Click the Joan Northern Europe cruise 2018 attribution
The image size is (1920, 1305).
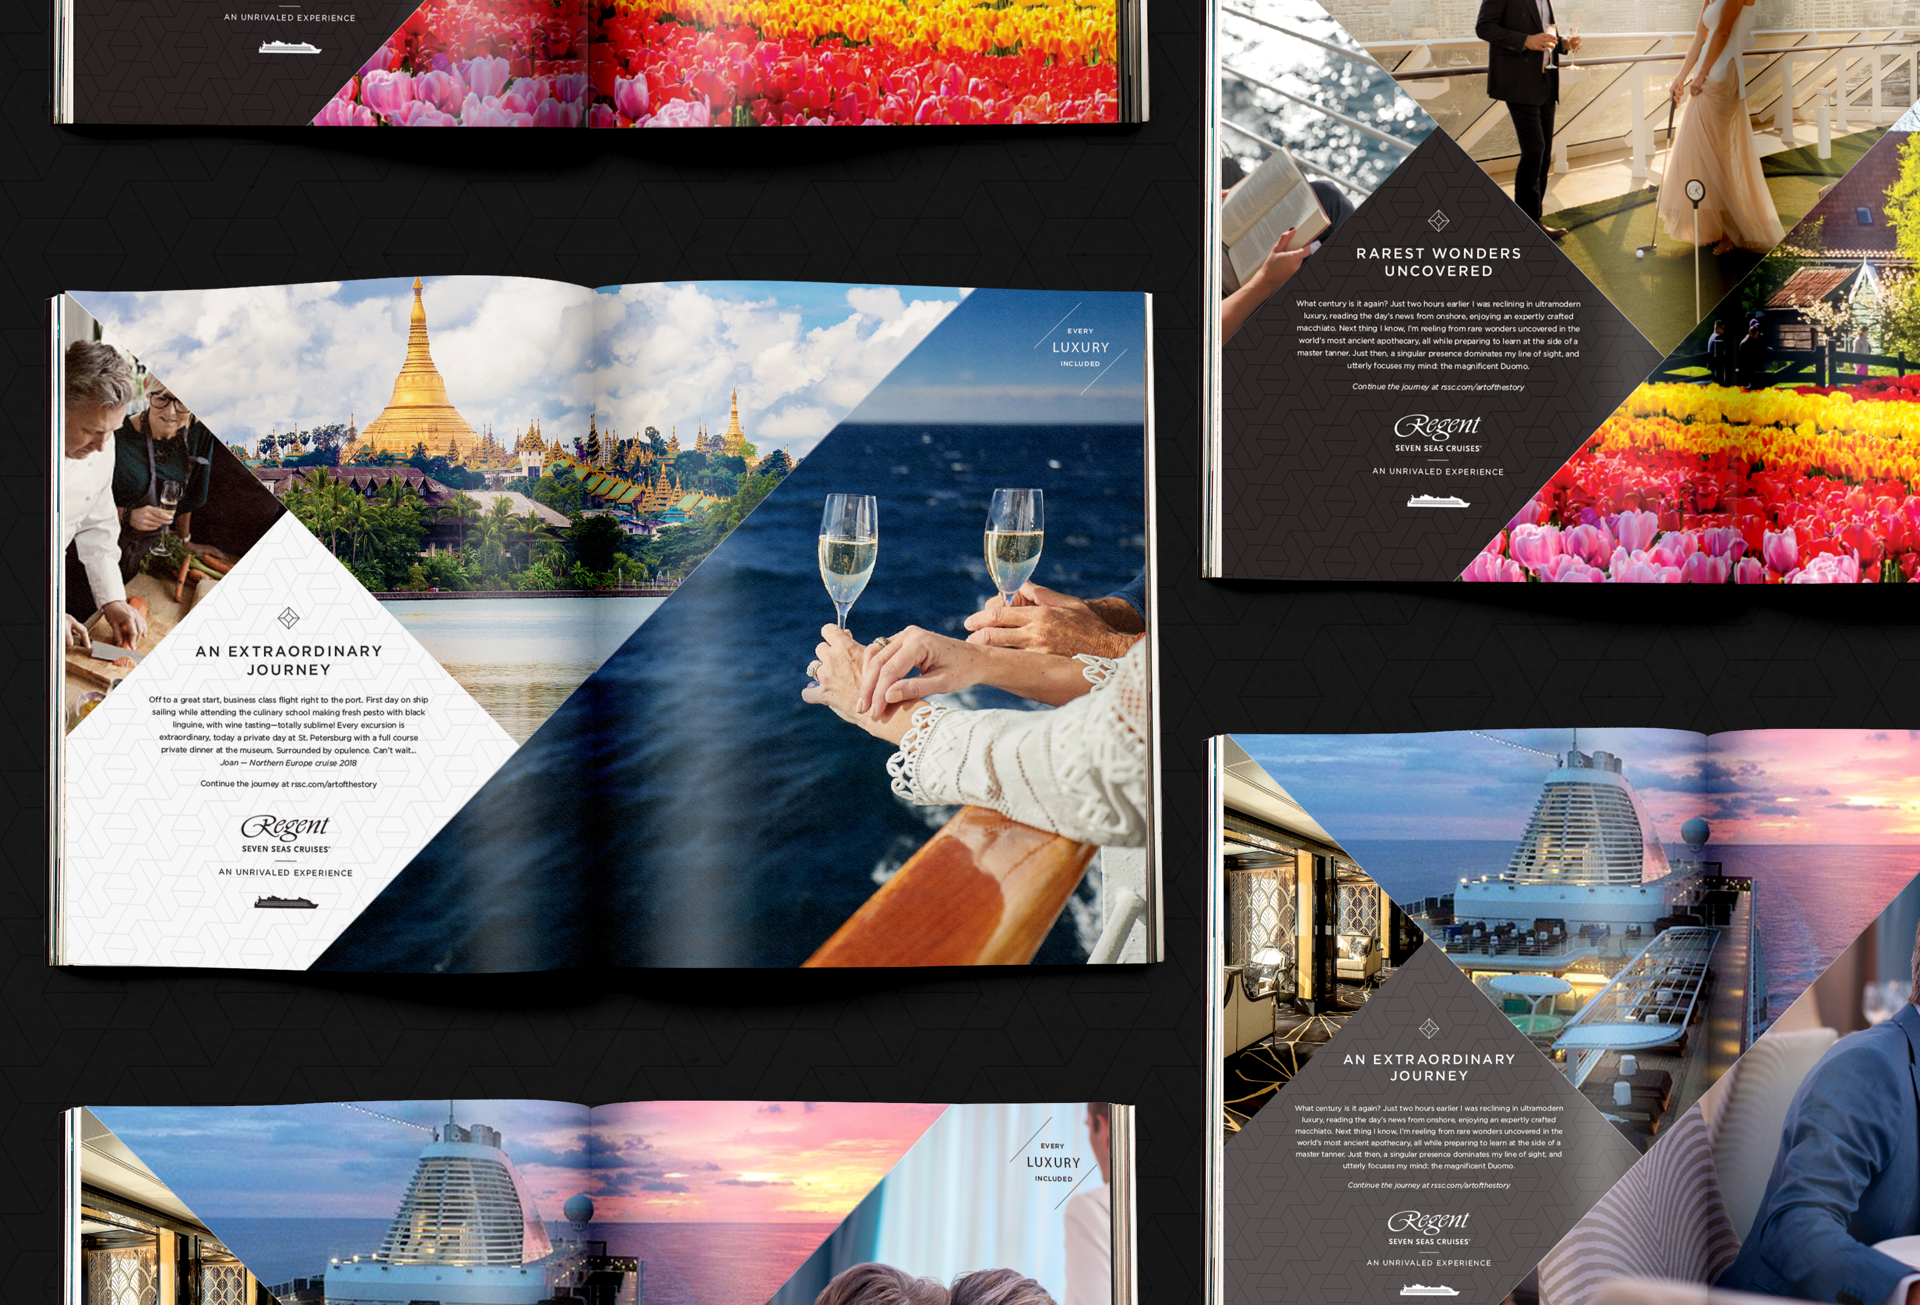[x=288, y=763]
